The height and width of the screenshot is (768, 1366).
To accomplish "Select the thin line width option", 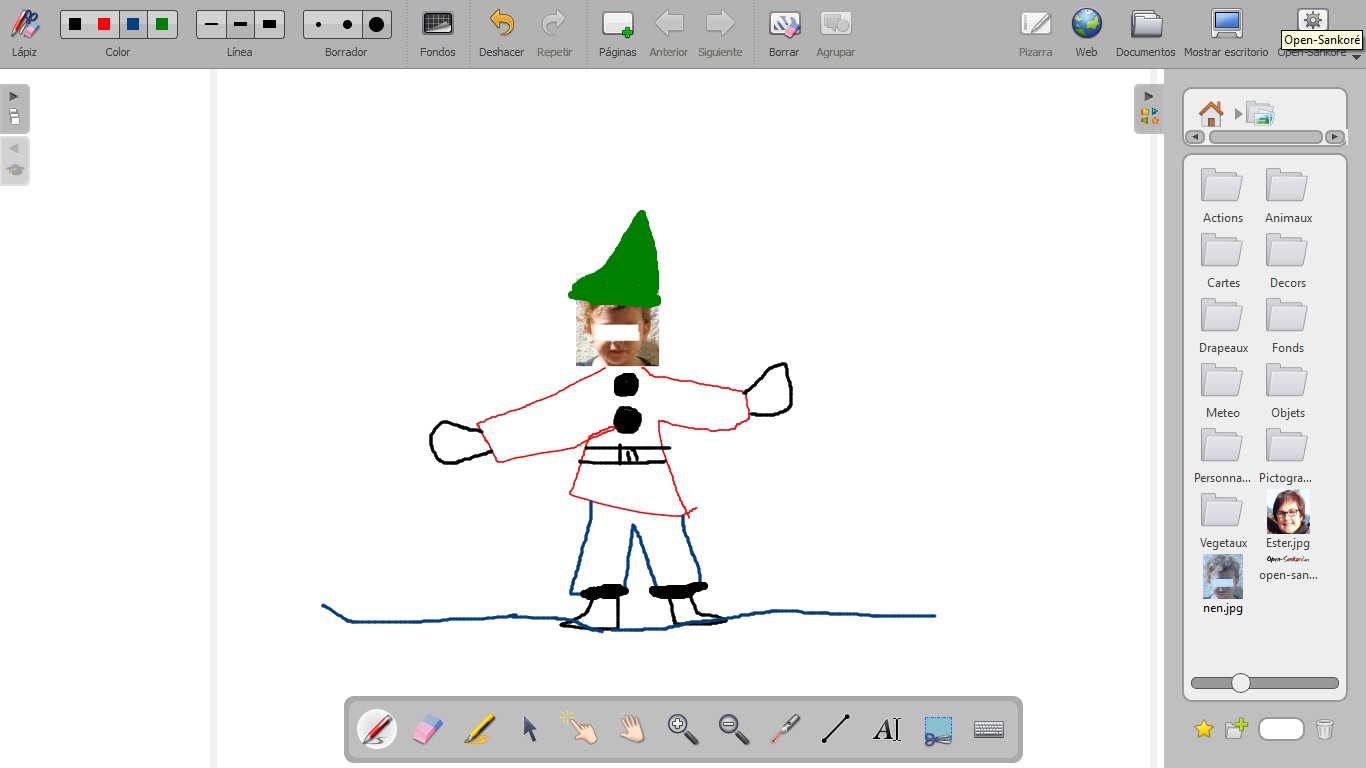I will (x=211, y=24).
